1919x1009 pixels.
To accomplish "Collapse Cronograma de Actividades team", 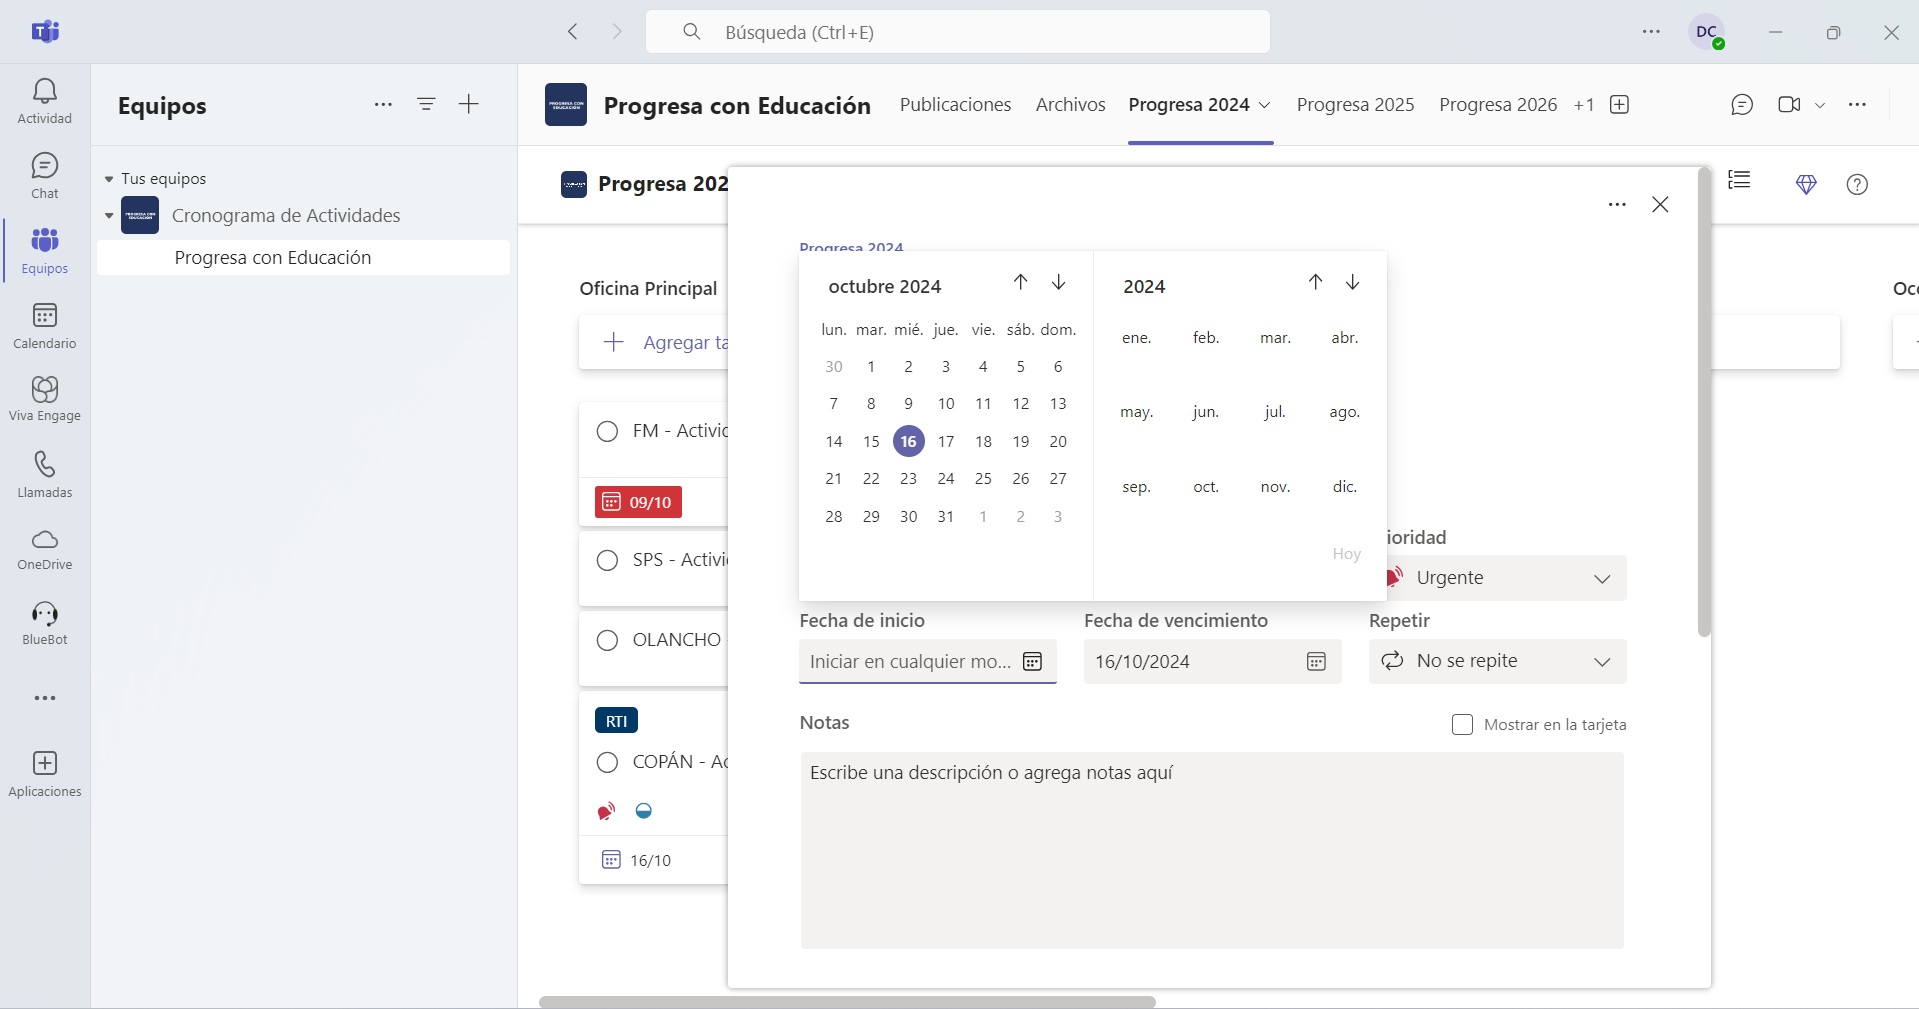I will point(109,215).
